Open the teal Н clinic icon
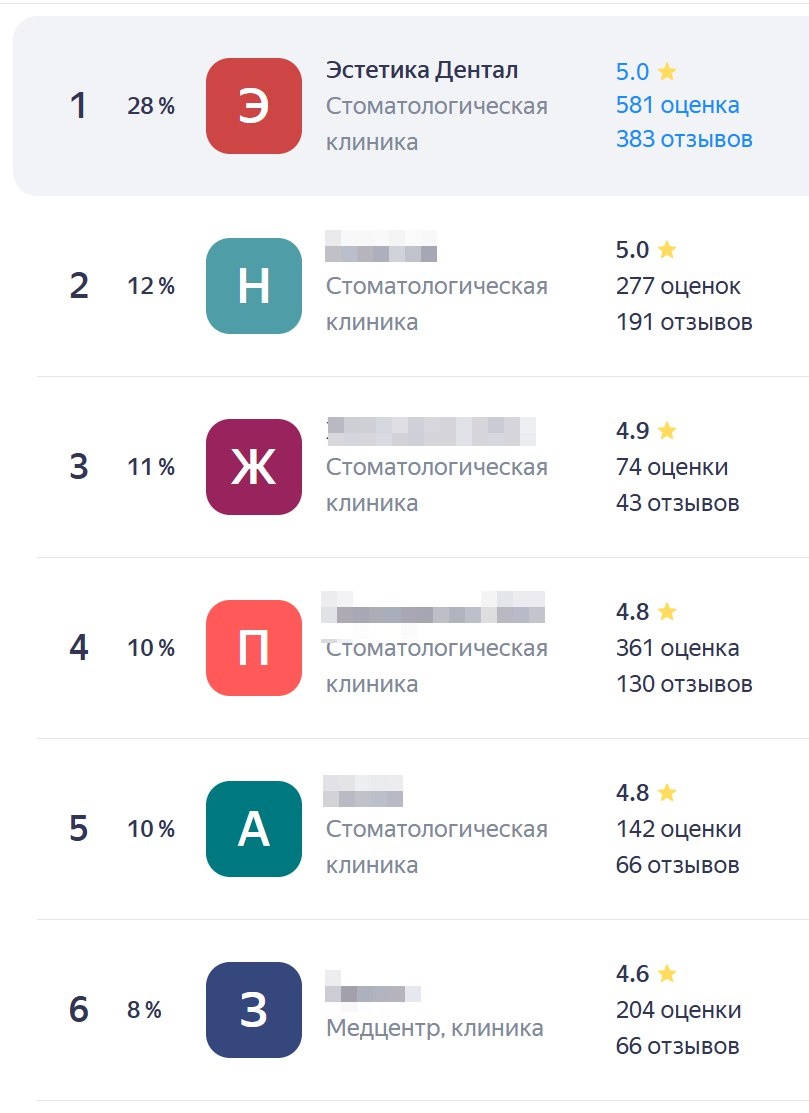Viewport: 809px width, 1113px height. pyautogui.click(x=253, y=286)
